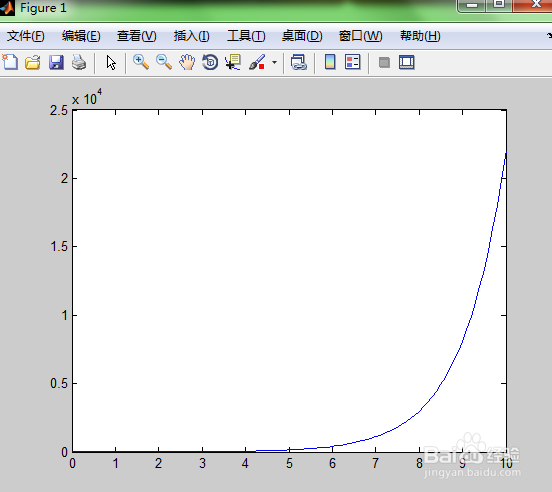
Task: Print the figure using printer icon
Action: [x=79, y=62]
